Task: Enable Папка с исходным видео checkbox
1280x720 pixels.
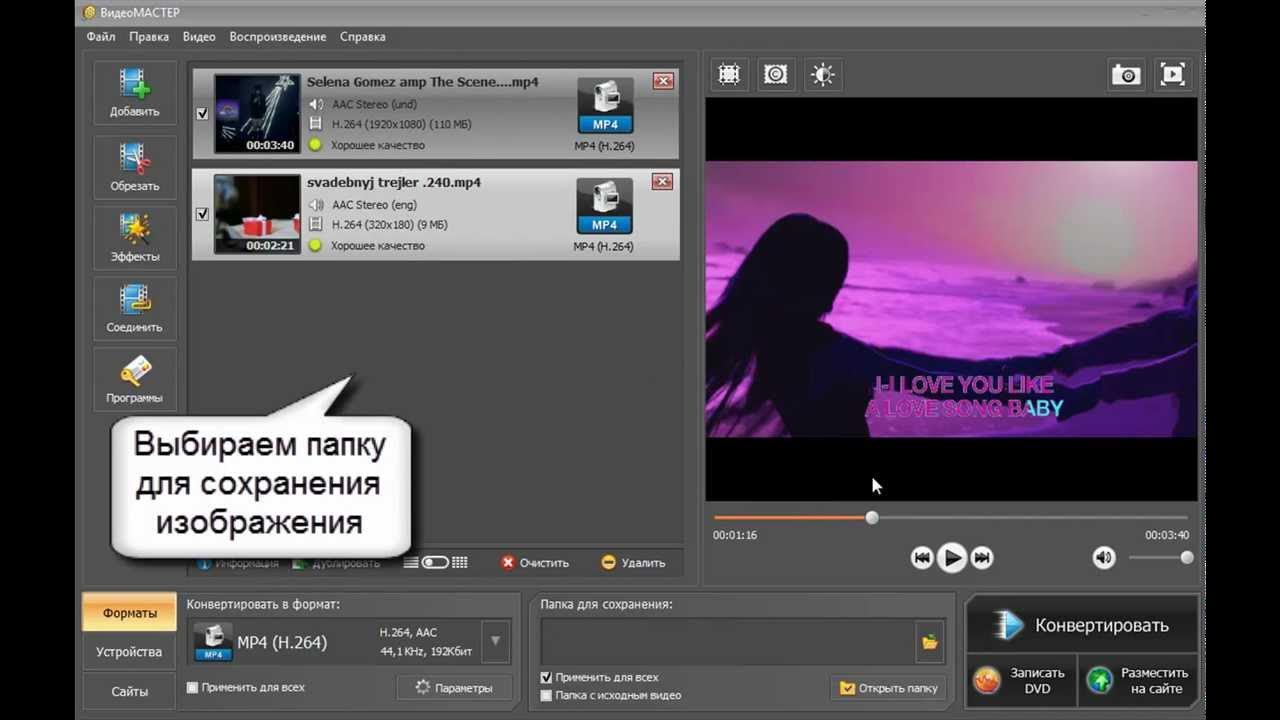Action: [546, 695]
